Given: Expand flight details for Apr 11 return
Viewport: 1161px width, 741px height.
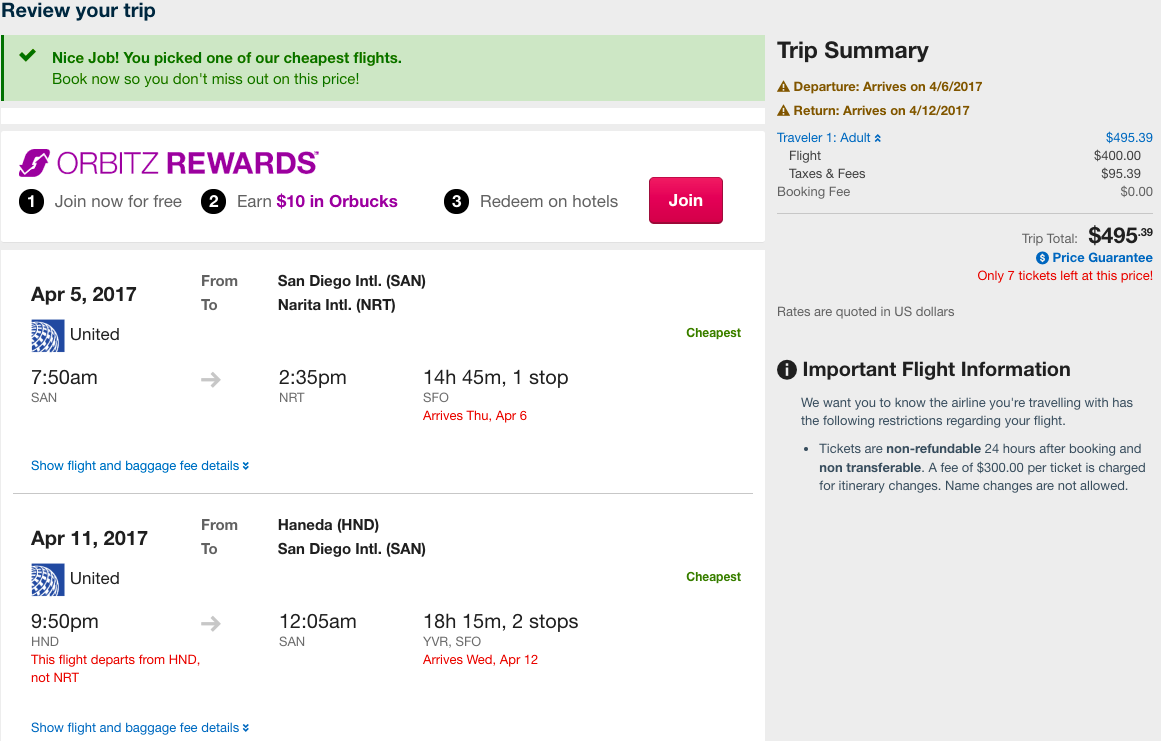Looking at the screenshot, I should tap(140, 728).
